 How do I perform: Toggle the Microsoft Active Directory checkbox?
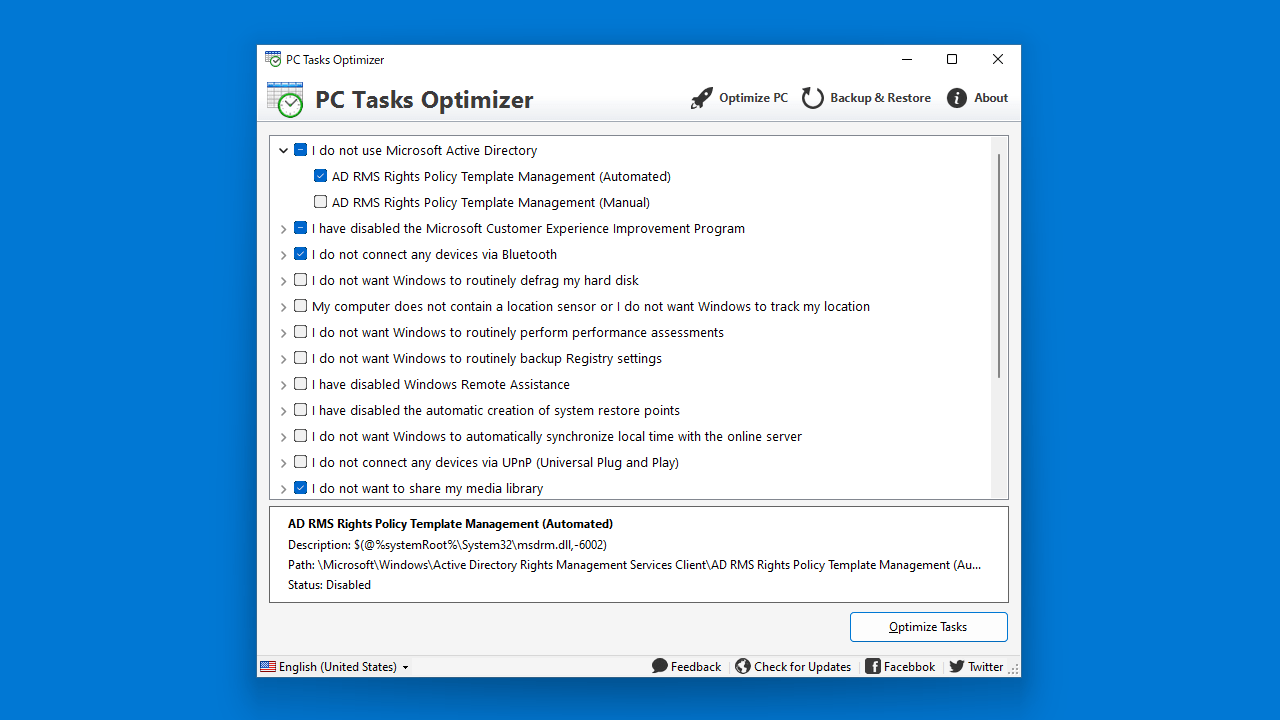pos(300,150)
